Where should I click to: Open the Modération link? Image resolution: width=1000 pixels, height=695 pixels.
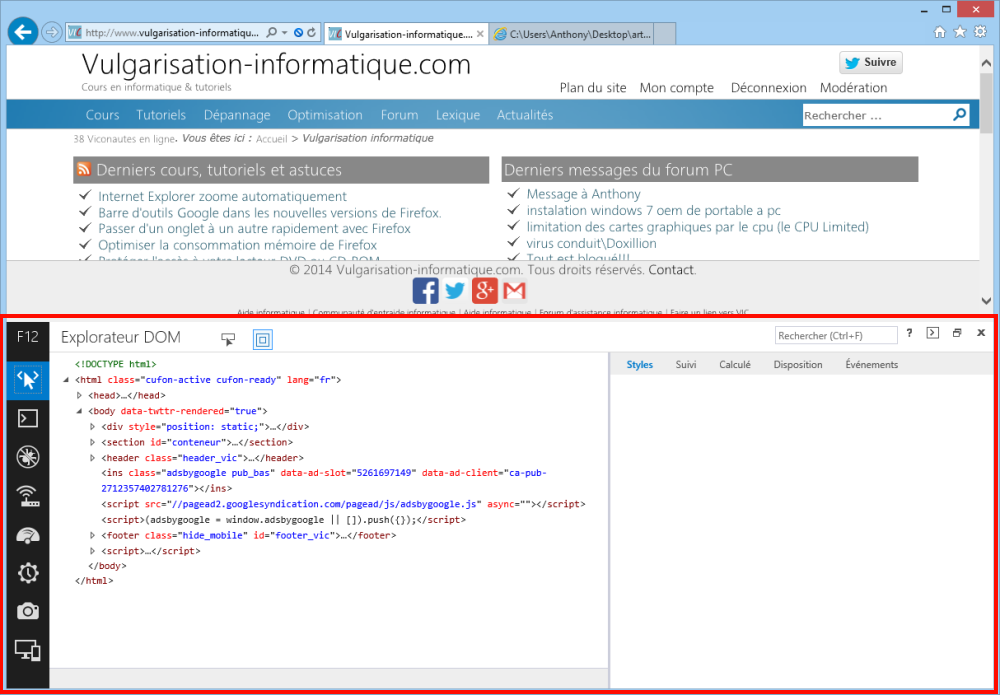click(853, 88)
